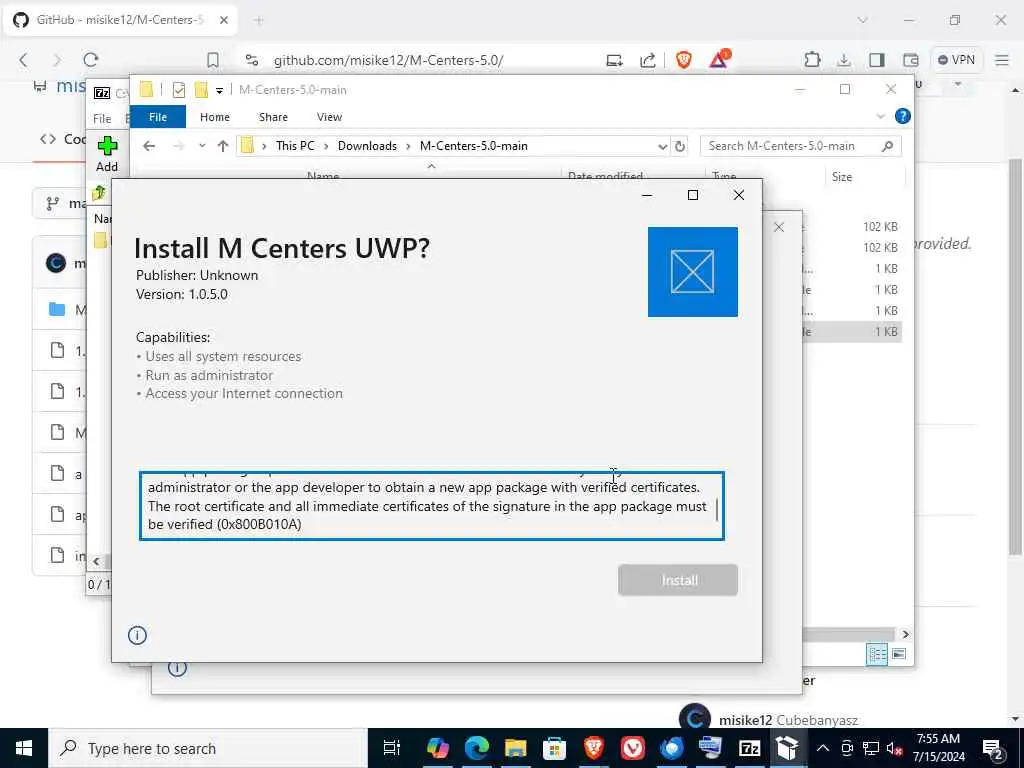Open a new browser tab
The height and width of the screenshot is (768, 1024).
pyautogui.click(x=259, y=20)
